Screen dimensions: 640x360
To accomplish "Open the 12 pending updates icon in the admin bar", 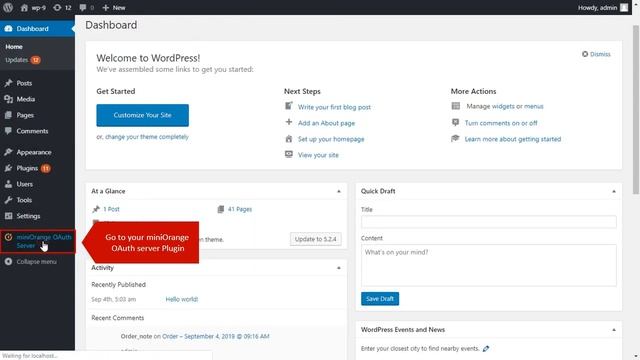I will (x=62, y=7).
